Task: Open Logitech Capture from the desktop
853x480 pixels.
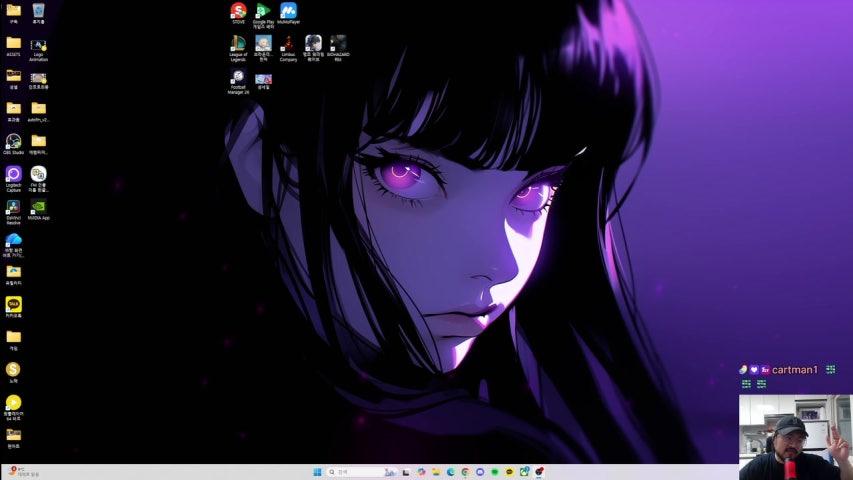Action: coord(13,174)
